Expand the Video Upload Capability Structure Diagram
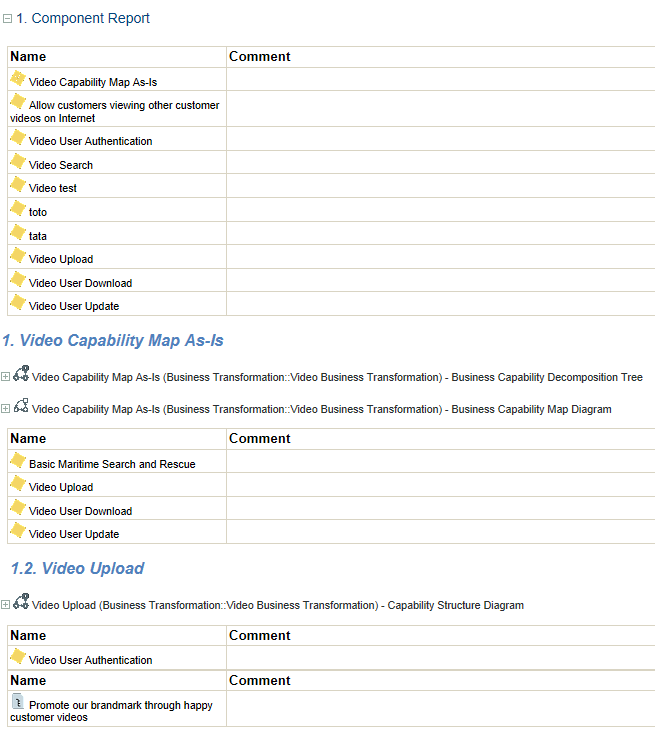Screen dimensions: 655x741 point(6,605)
